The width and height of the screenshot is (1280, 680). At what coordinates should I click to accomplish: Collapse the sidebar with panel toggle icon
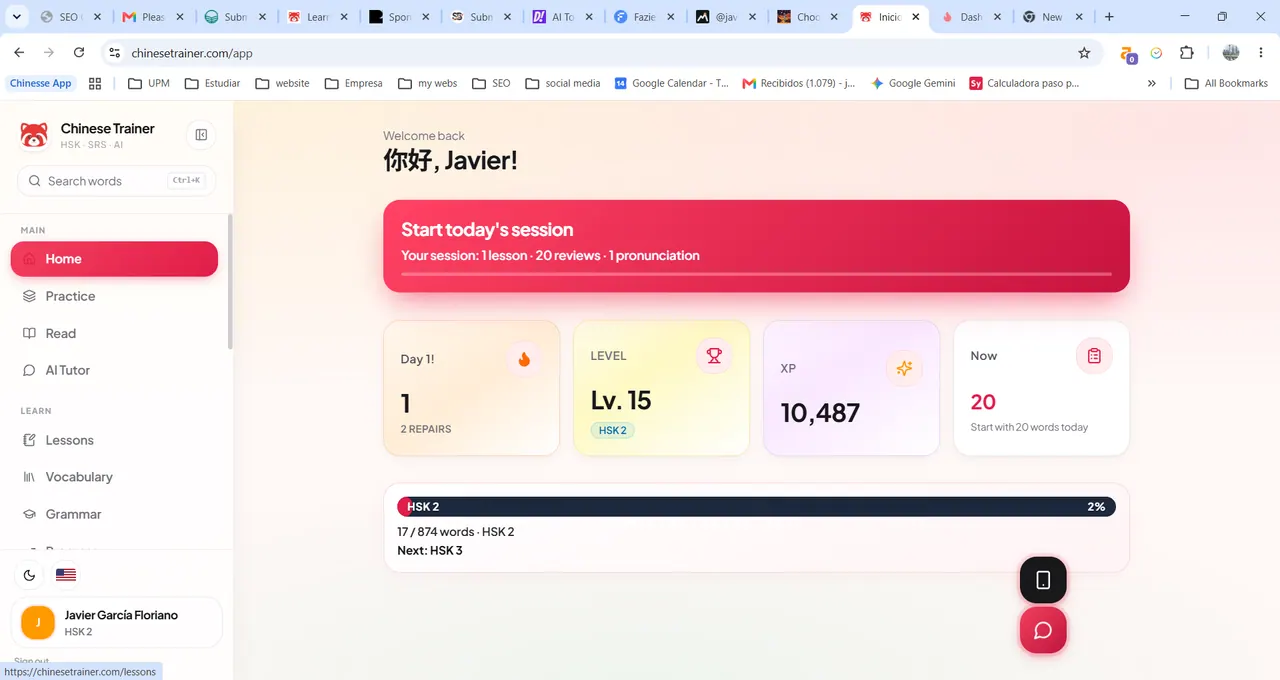(201, 135)
